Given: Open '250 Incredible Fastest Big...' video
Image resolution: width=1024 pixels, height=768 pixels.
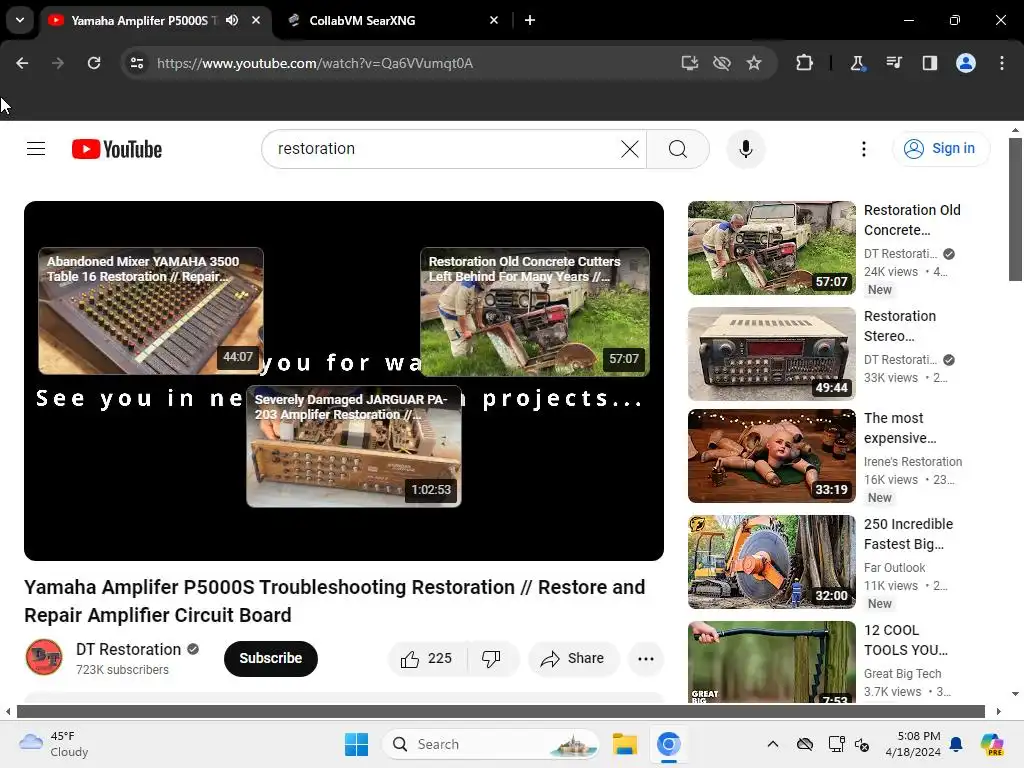Looking at the screenshot, I should [908, 534].
